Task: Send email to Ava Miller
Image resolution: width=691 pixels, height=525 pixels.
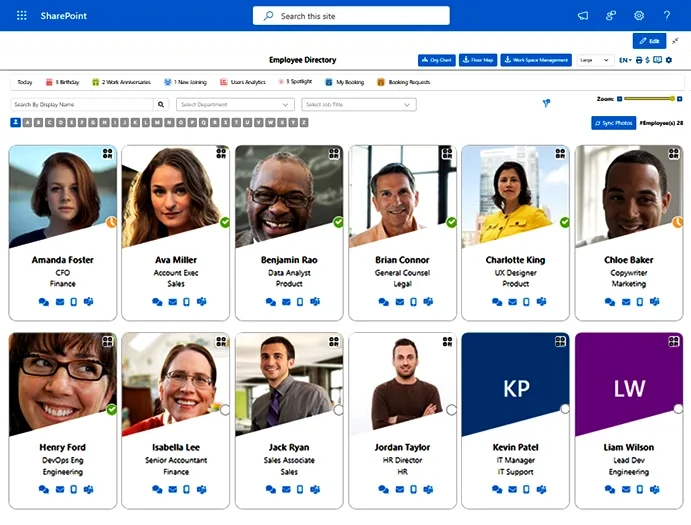Action: coord(173,302)
